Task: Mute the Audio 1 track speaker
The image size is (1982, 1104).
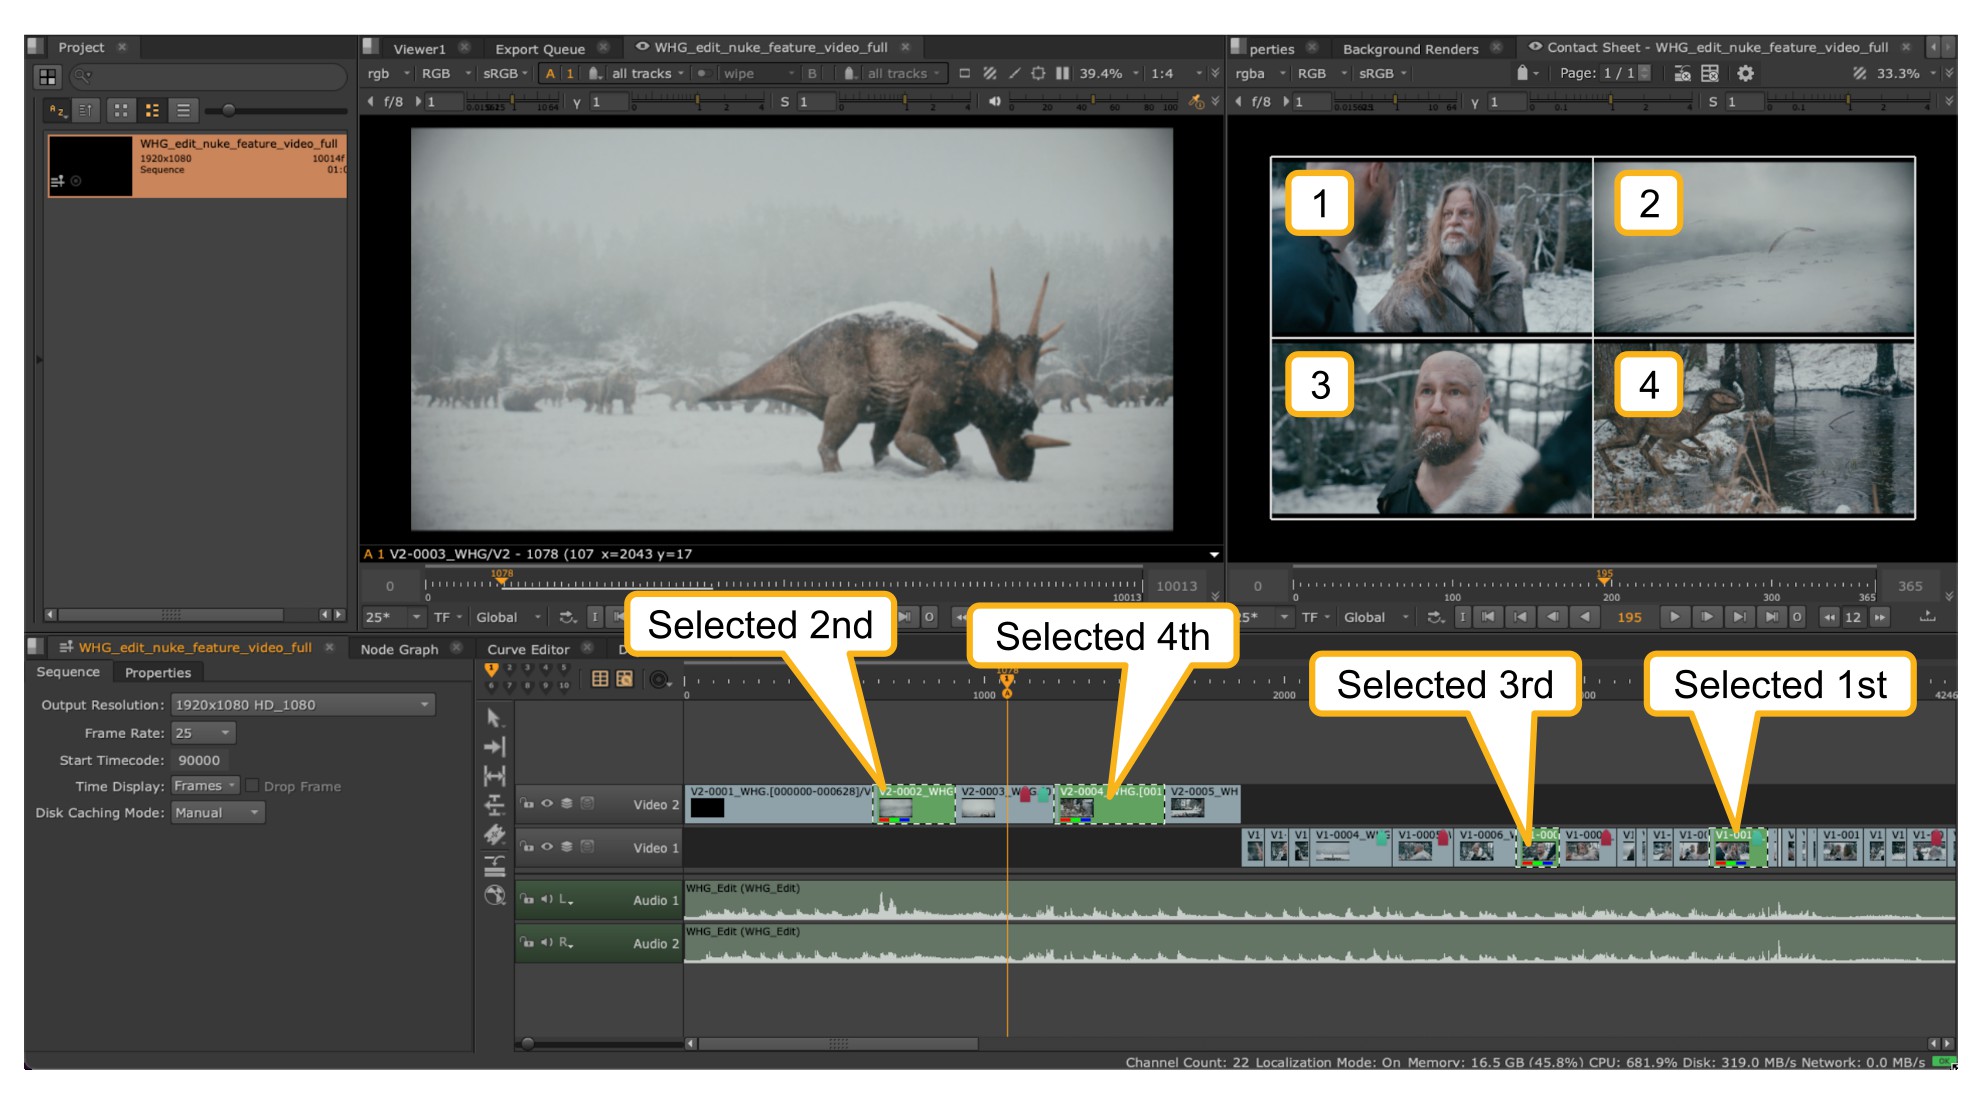Action: 547,900
